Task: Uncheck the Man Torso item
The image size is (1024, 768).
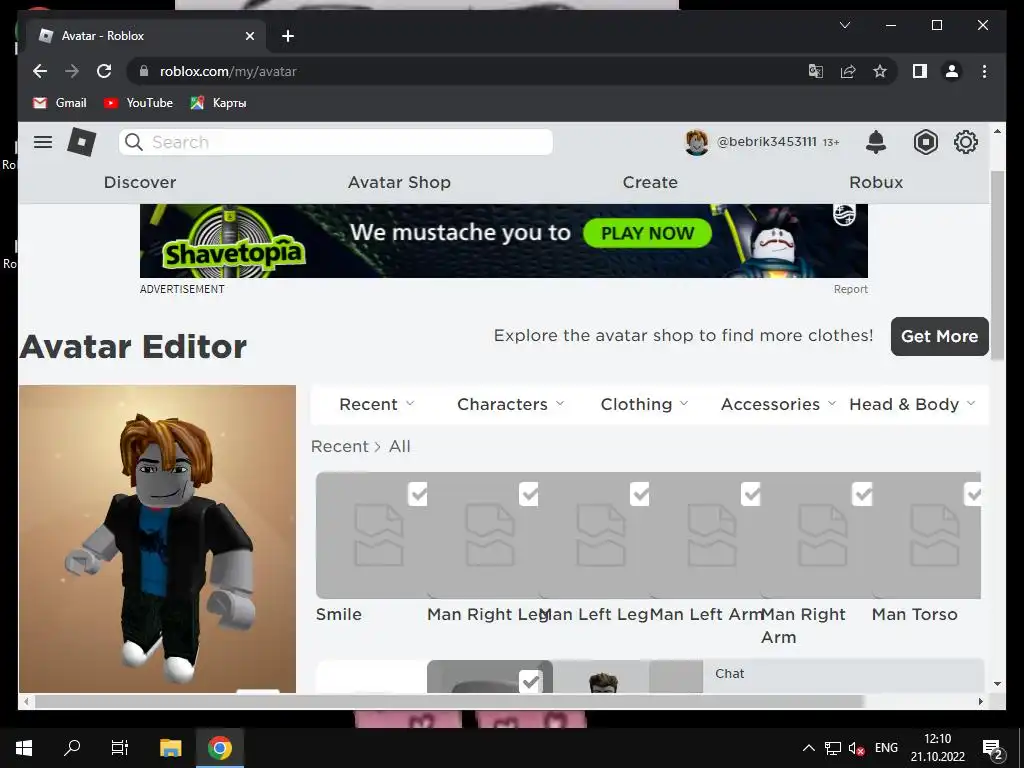Action: pyautogui.click(x=972, y=494)
